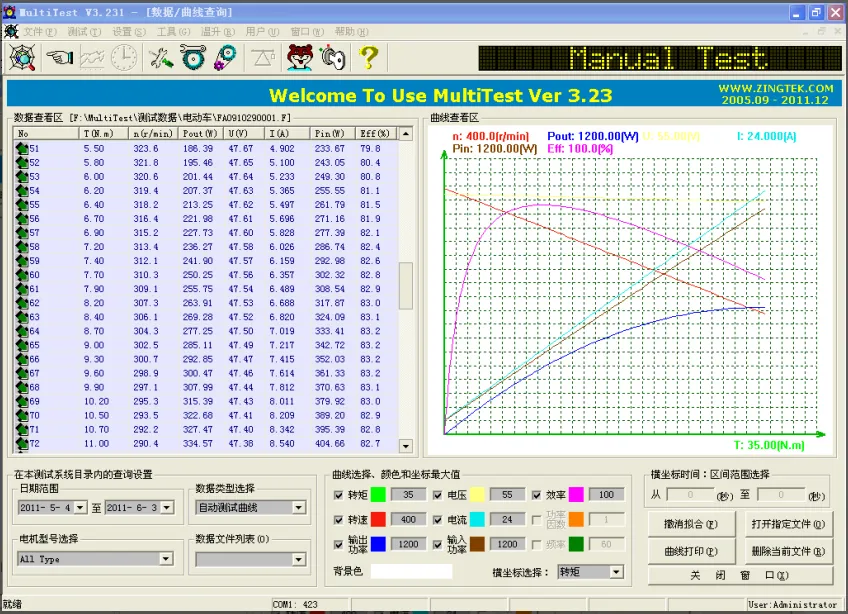Click the 转速 max value field 400
Image resolution: width=848 pixels, height=614 pixels.
(408, 519)
